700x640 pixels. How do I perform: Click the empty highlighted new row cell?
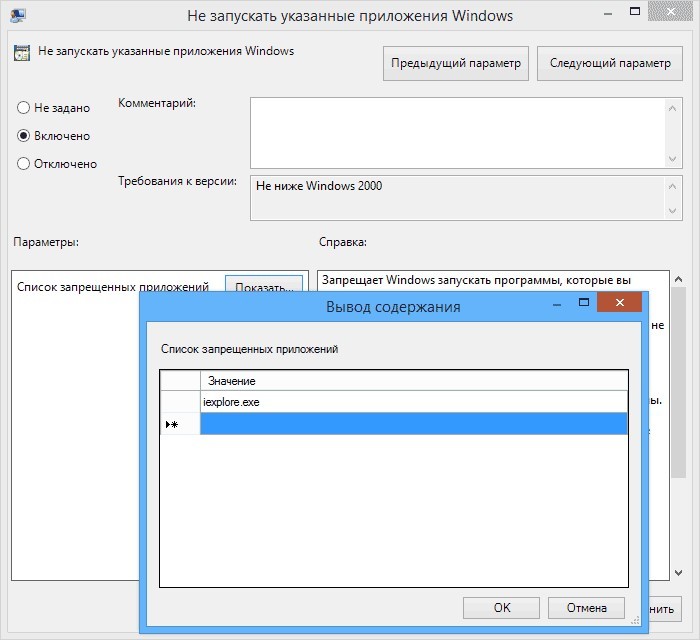(413, 424)
